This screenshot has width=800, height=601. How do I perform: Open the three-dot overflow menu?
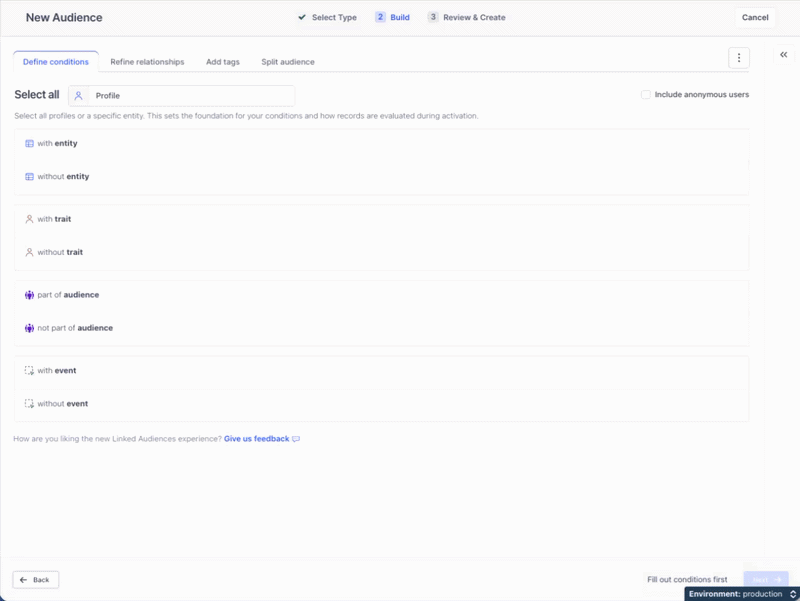coord(738,57)
